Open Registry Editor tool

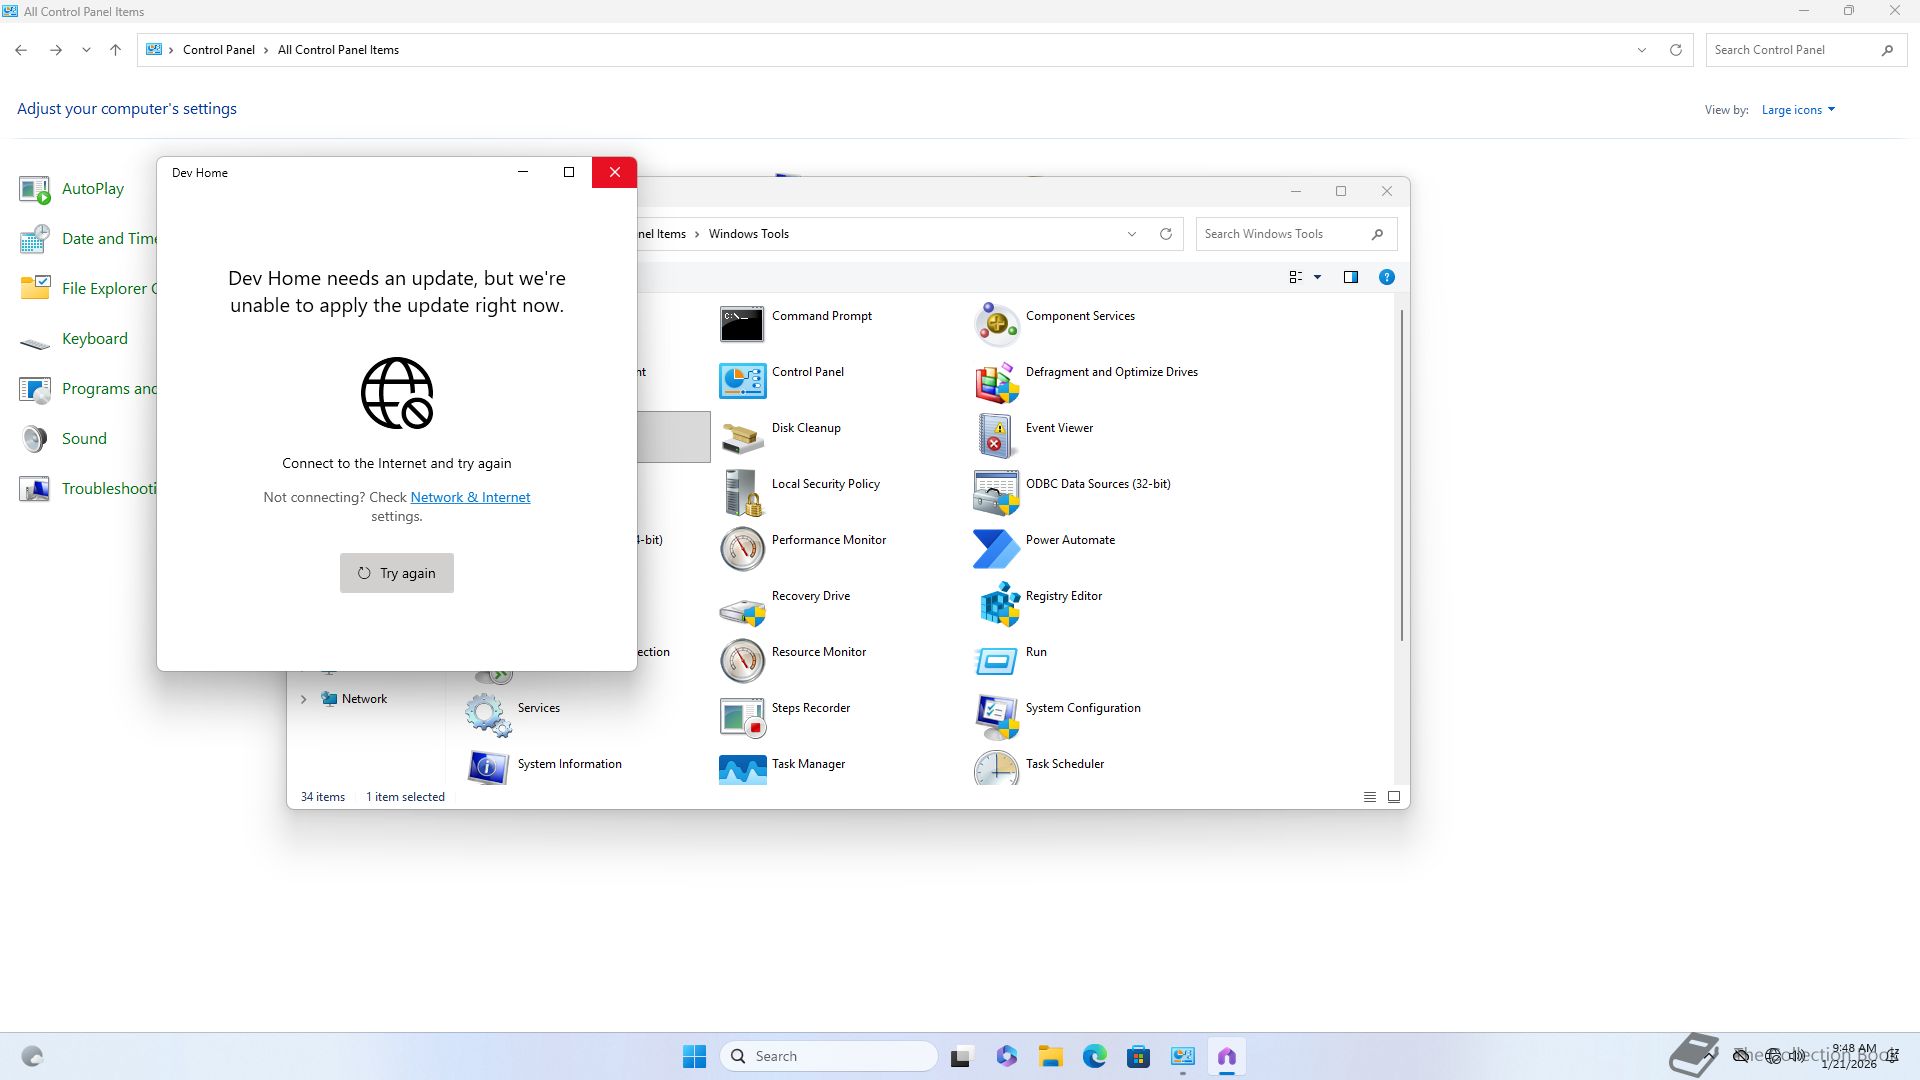click(997, 604)
